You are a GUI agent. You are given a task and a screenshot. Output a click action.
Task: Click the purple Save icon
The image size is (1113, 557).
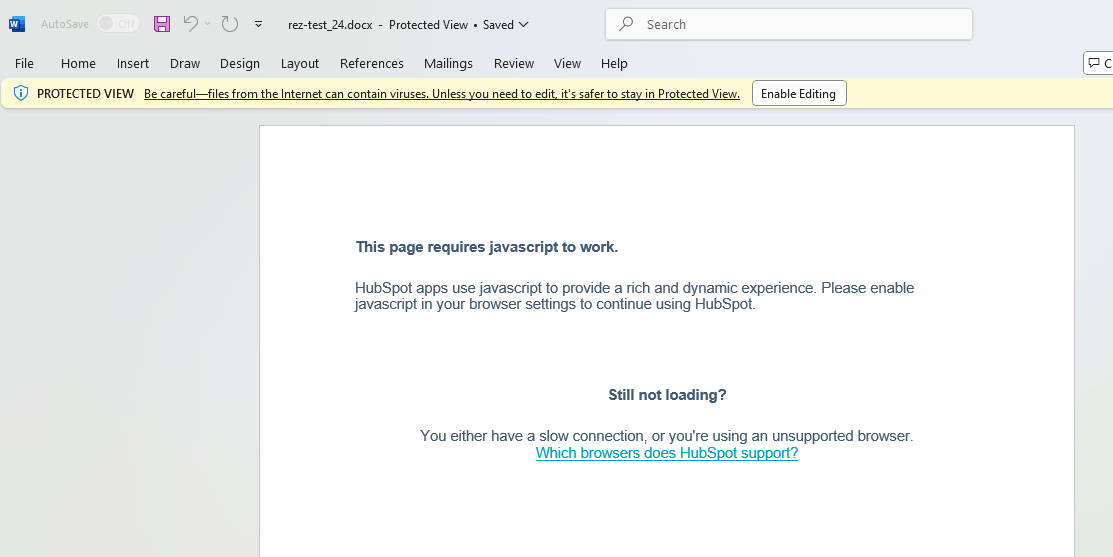coord(162,24)
